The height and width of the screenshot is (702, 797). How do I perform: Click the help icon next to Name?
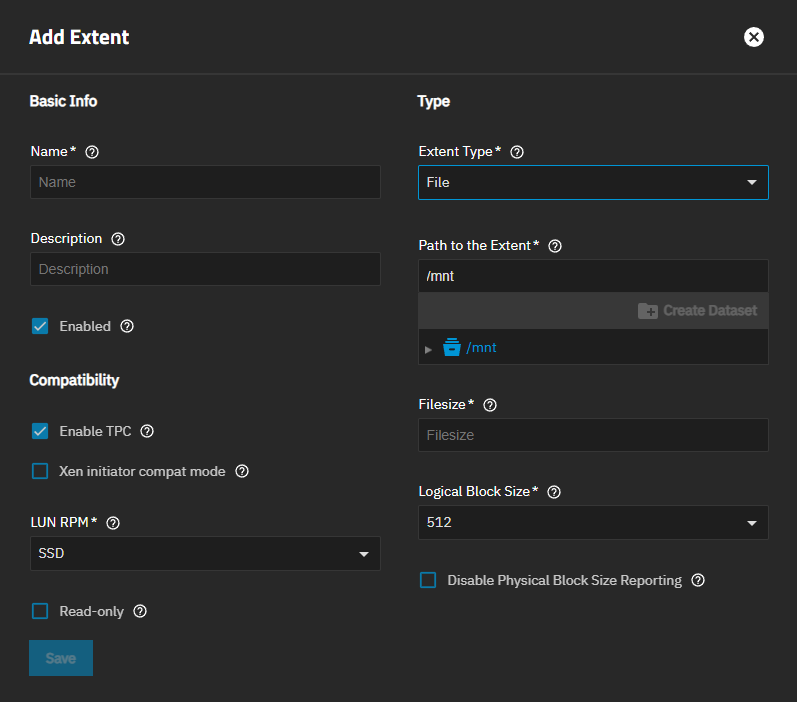tap(92, 152)
